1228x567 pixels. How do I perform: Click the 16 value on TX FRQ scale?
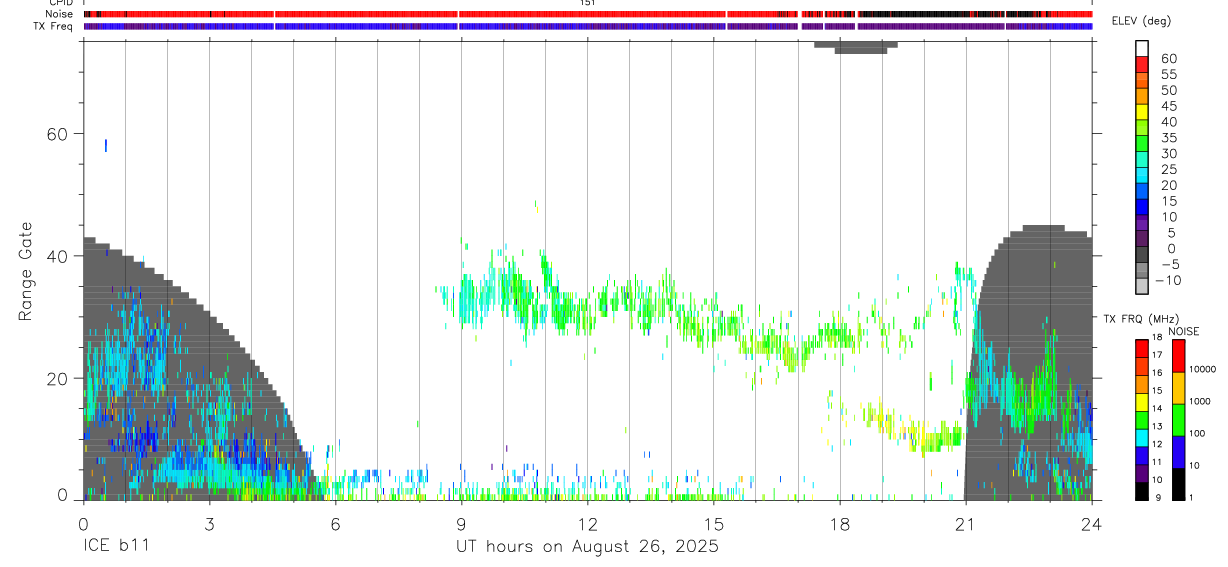coord(1159,373)
